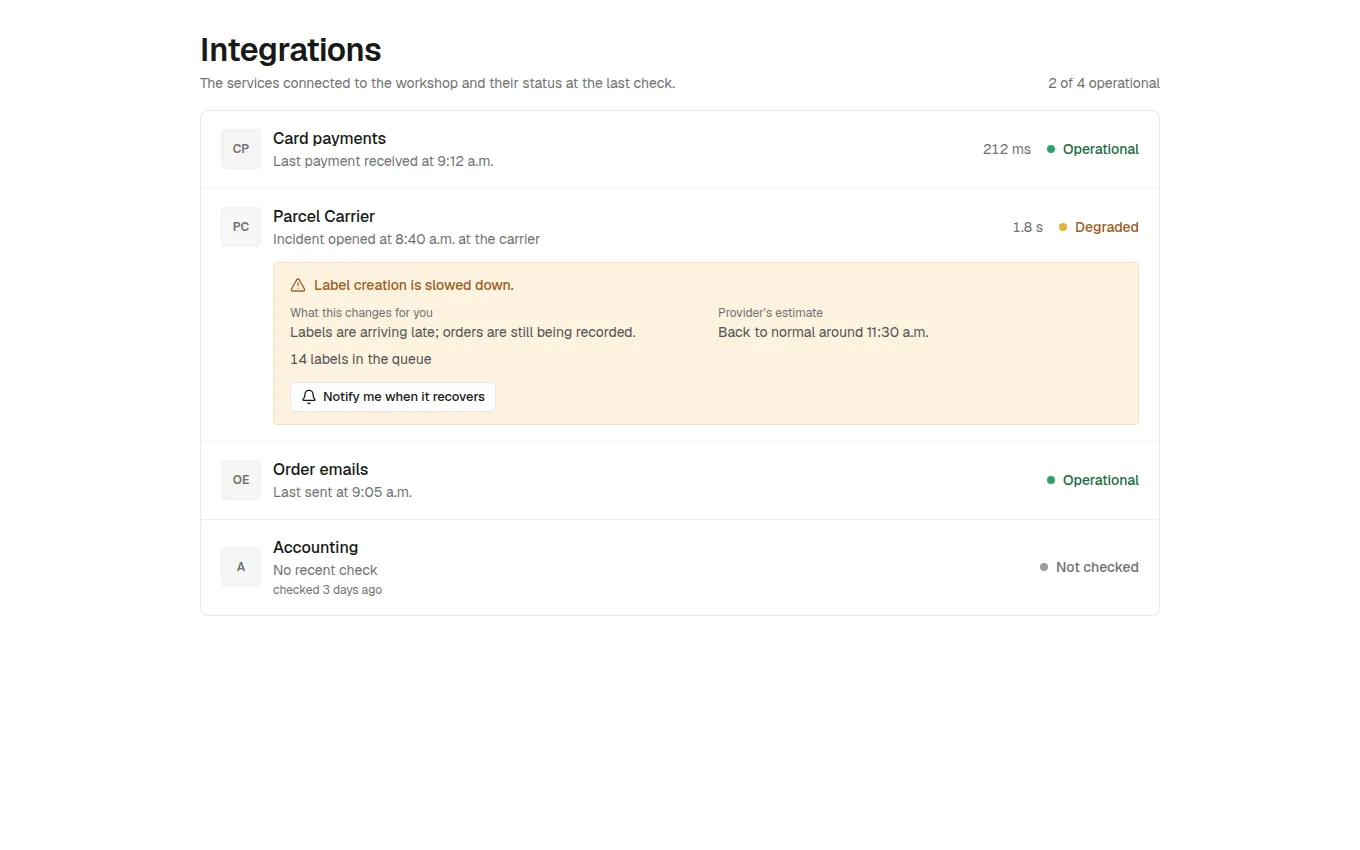Click What this changes for you label
1360x850 pixels.
click(361, 313)
